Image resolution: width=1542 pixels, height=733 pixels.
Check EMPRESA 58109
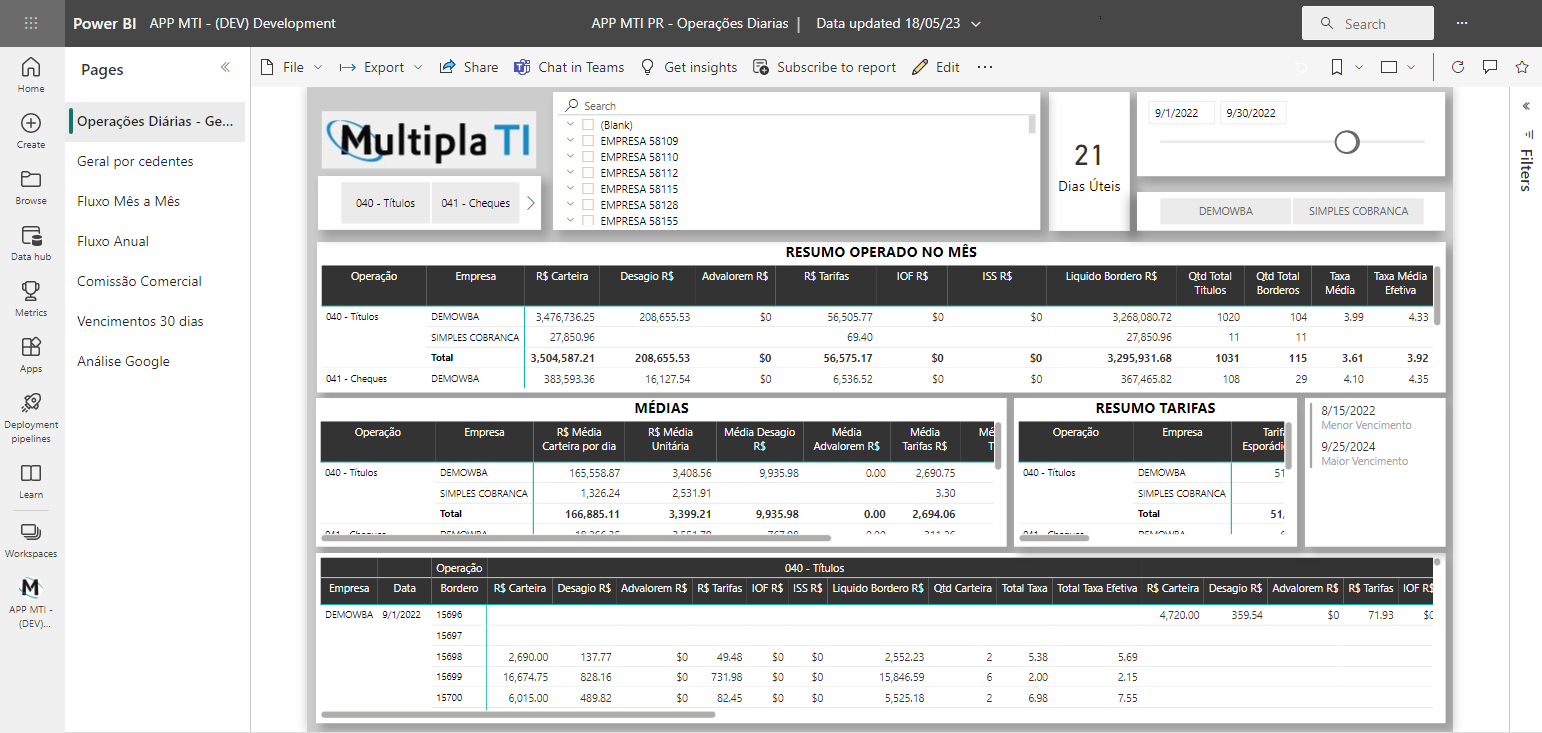click(588, 141)
